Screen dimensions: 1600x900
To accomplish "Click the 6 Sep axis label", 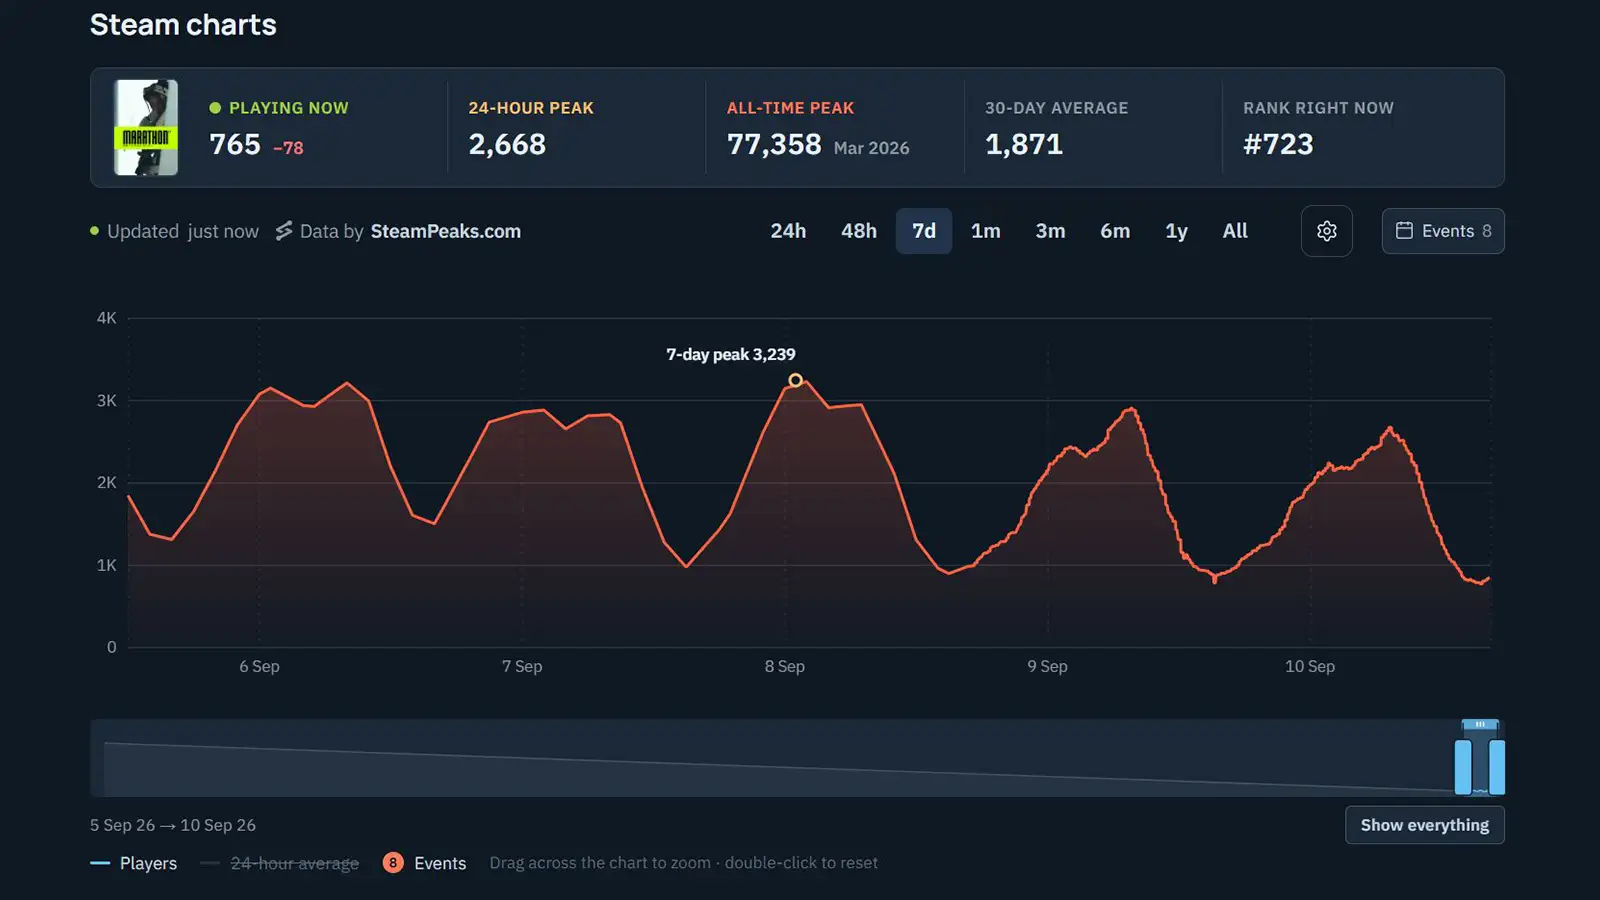I will pyautogui.click(x=259, y=666).
